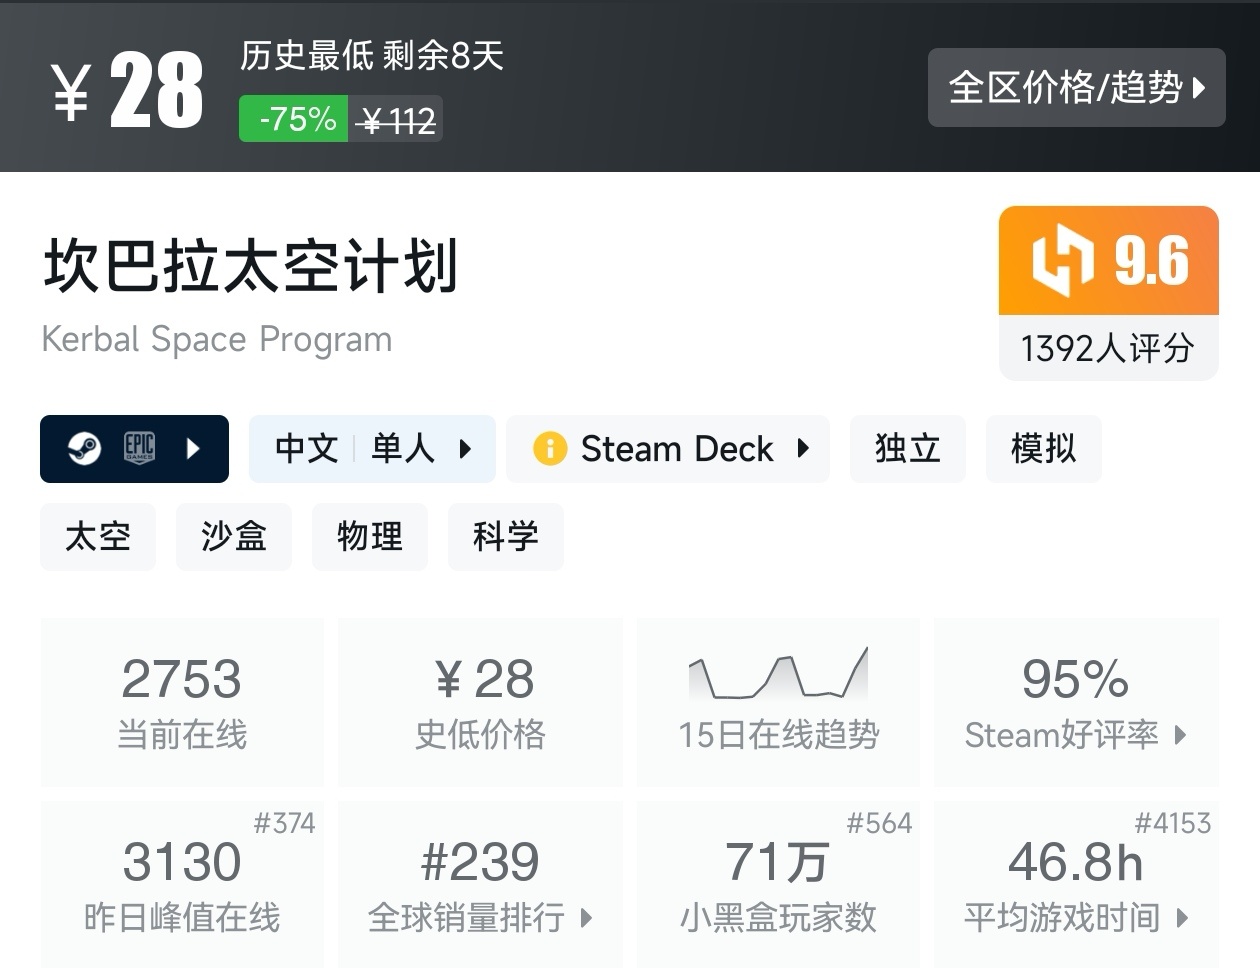Click the Epic Games logo icon
Screen dimensions: 1260x968
[x=139, y=448]
